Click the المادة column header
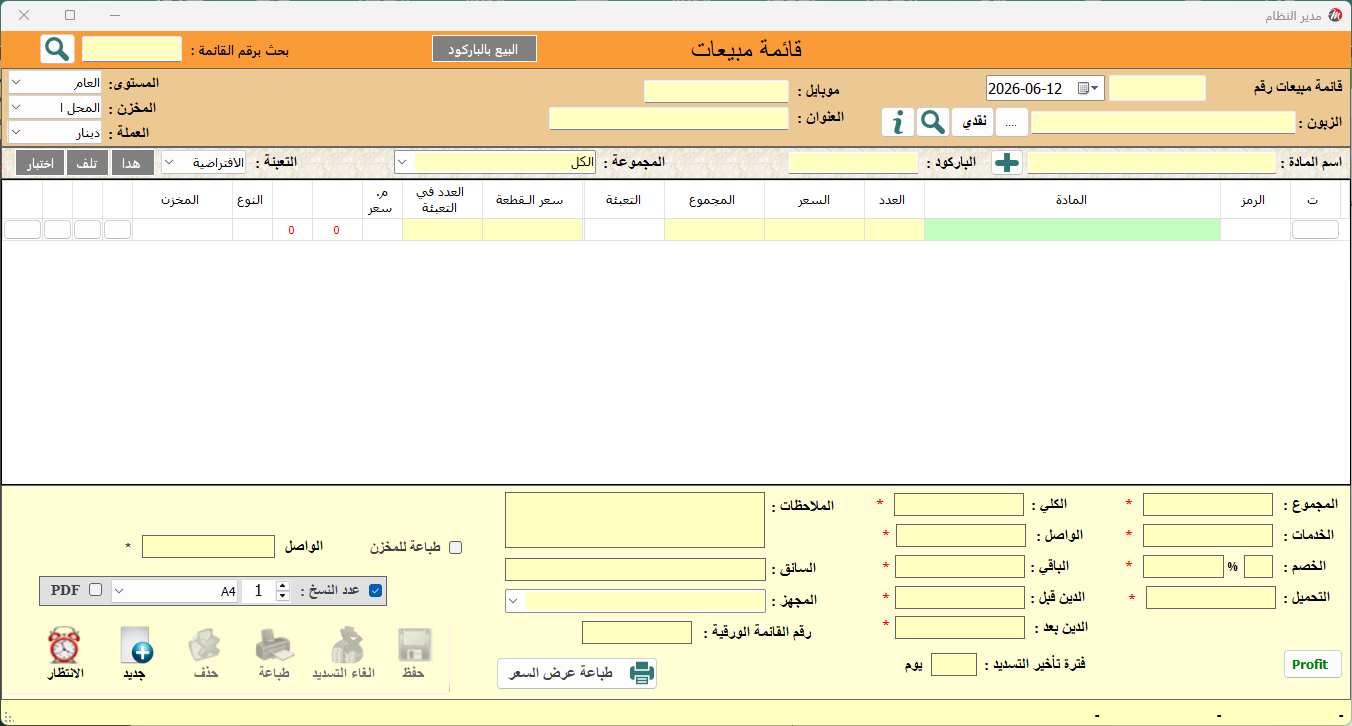The width and height of the screenshot is (1352, 726). click(1072, 200)
